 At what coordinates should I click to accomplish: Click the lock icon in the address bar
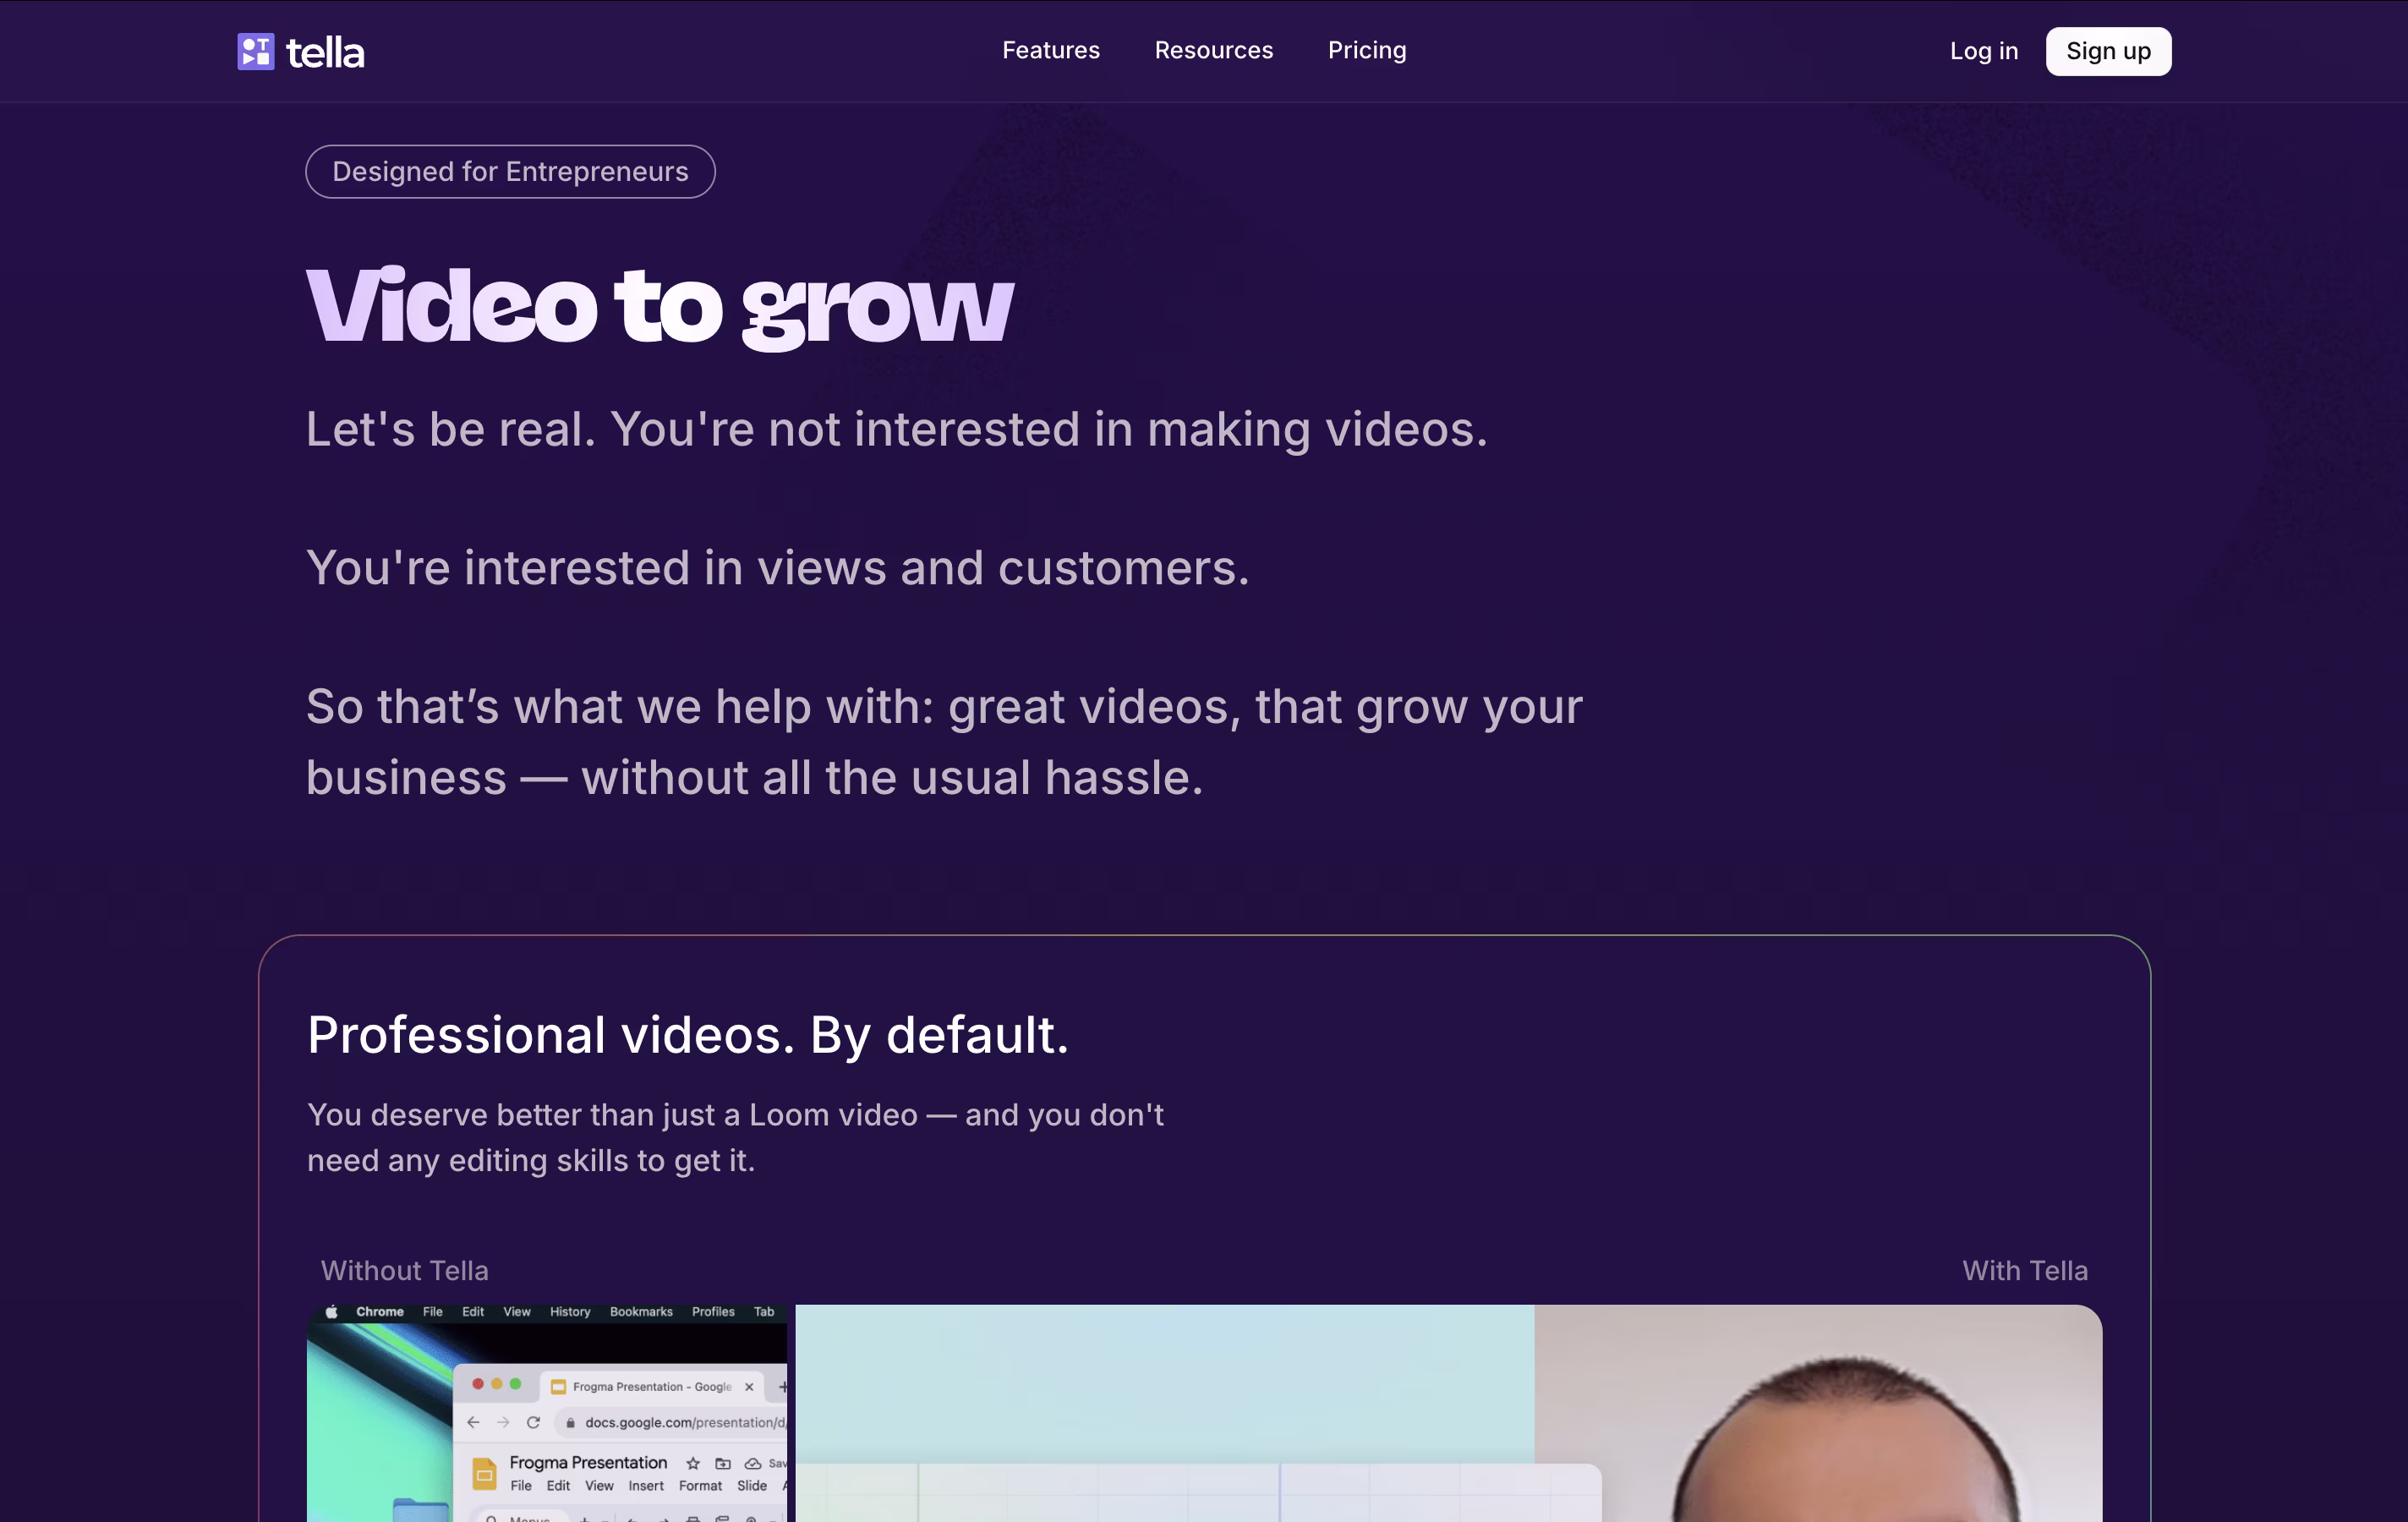click(x=570, y=1422)
